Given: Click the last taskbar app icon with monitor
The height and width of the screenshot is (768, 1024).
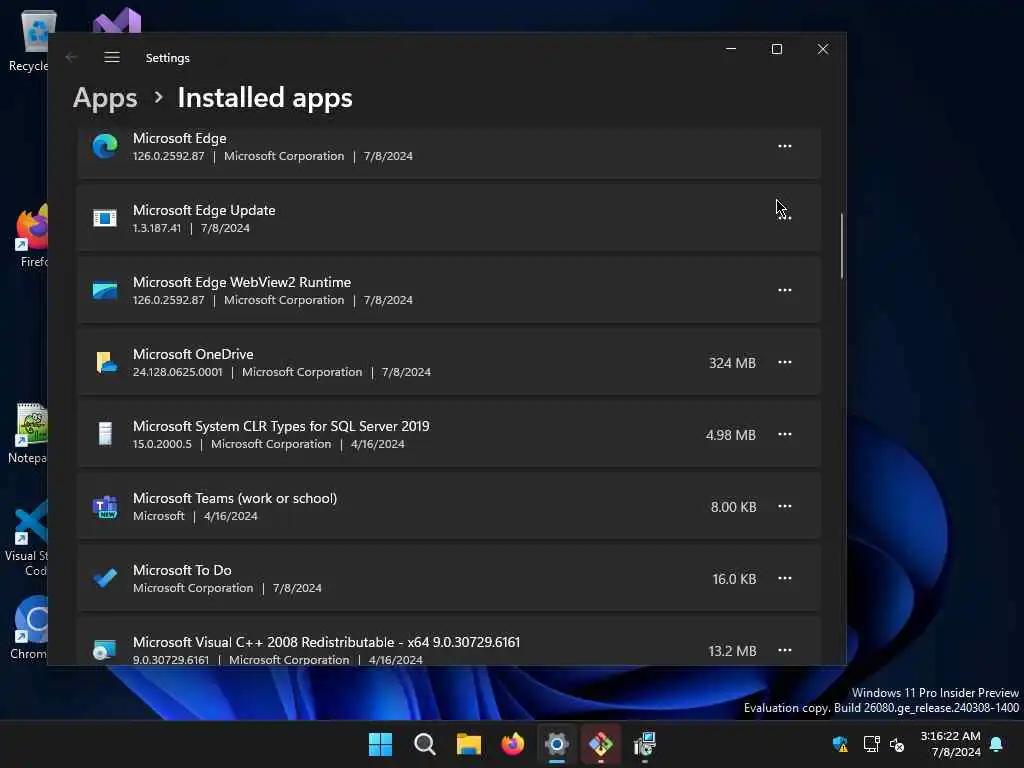Looking at the screenshot, I should click(645, 744).
